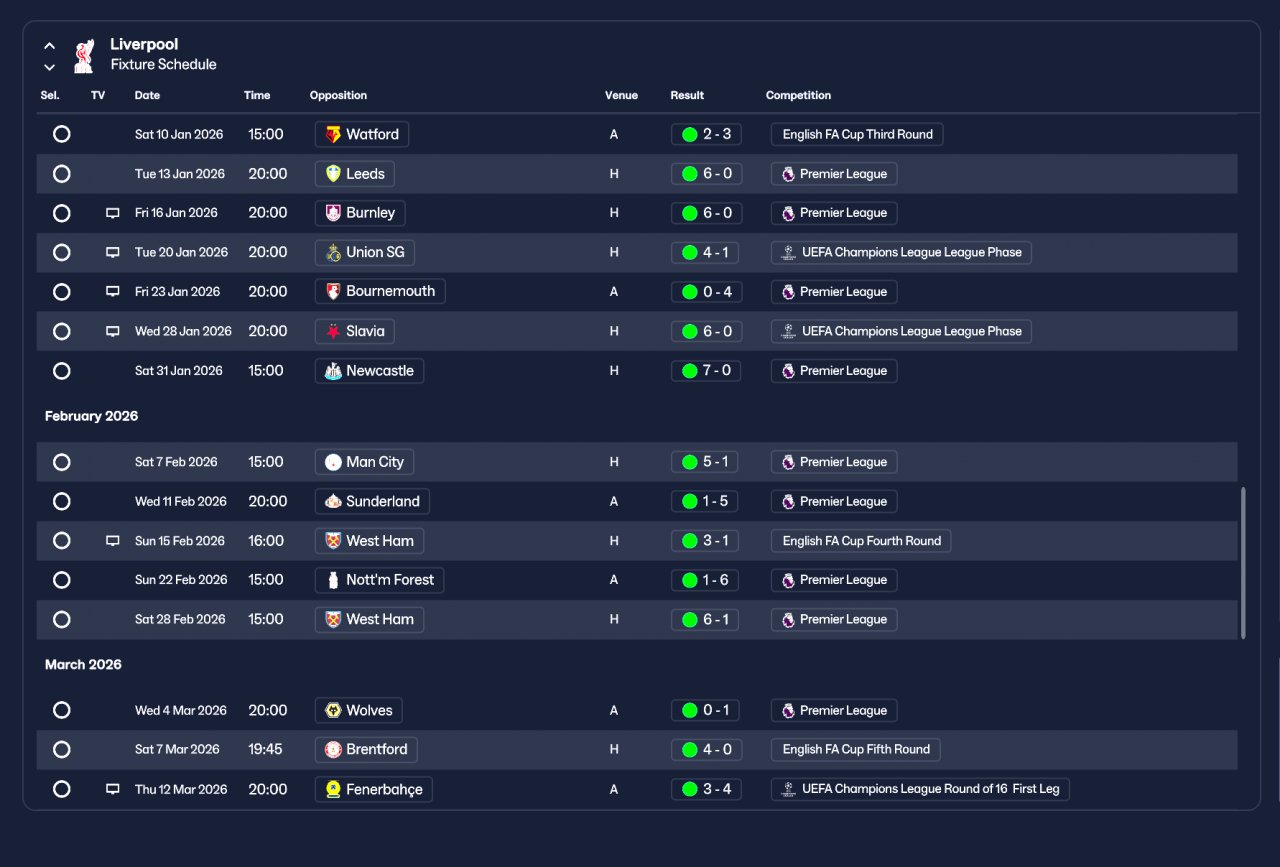Click the up chevron beside Liverpool
Viewport: 1280px width, 867px height.
pyautogui.click(x=49, y=46)
